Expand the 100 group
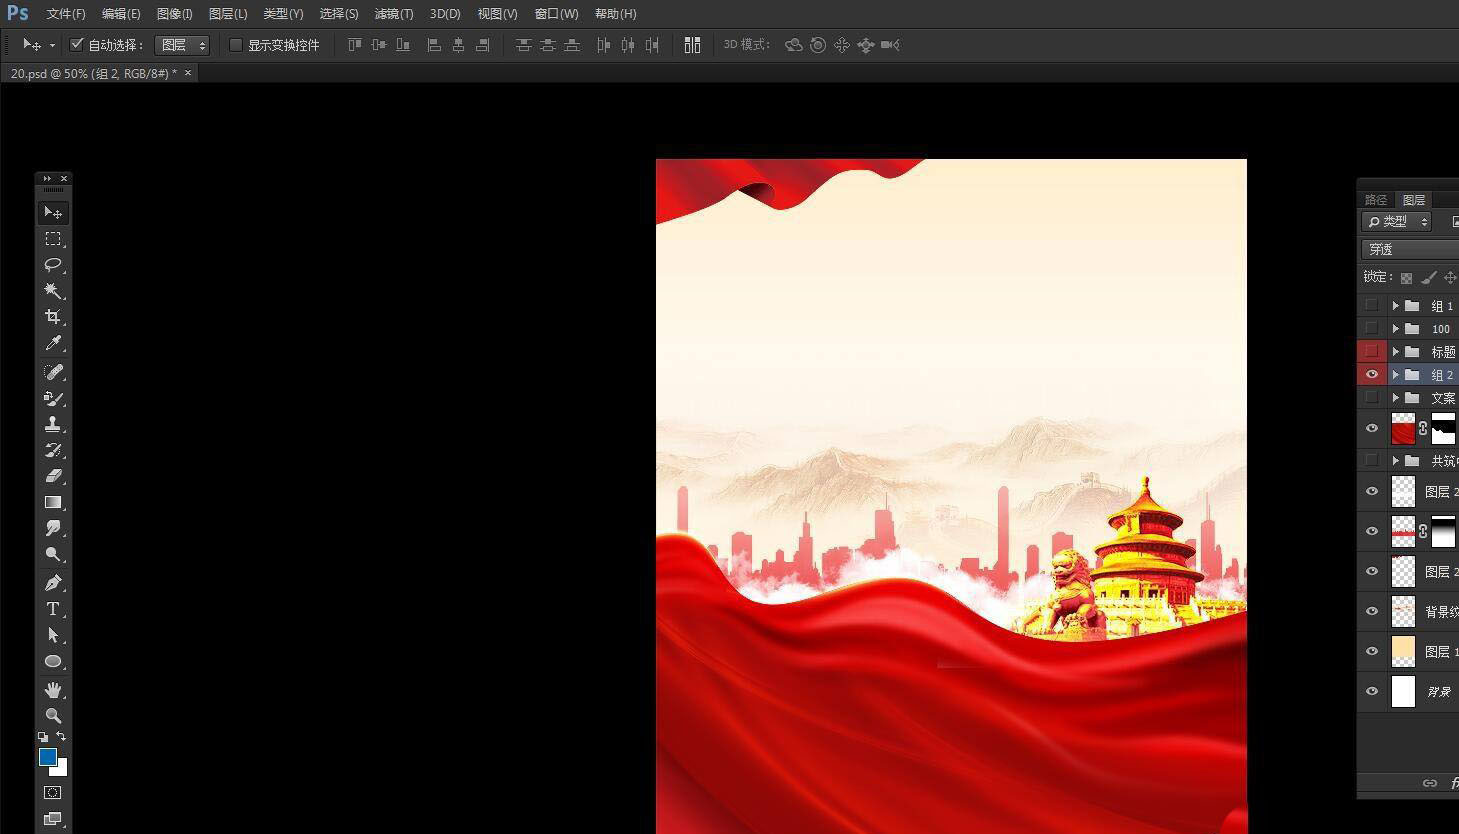1459x834 pixels. tap(1395, 328)
